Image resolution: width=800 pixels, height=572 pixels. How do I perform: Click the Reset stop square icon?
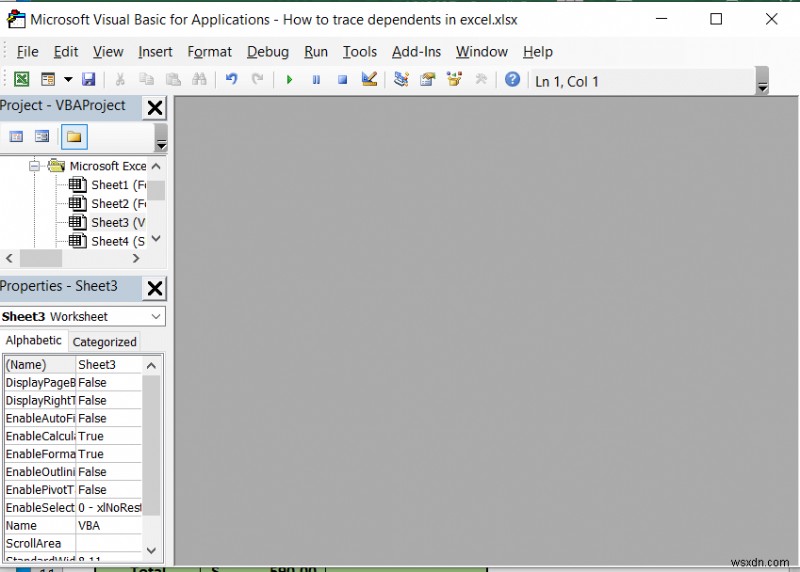343,80
